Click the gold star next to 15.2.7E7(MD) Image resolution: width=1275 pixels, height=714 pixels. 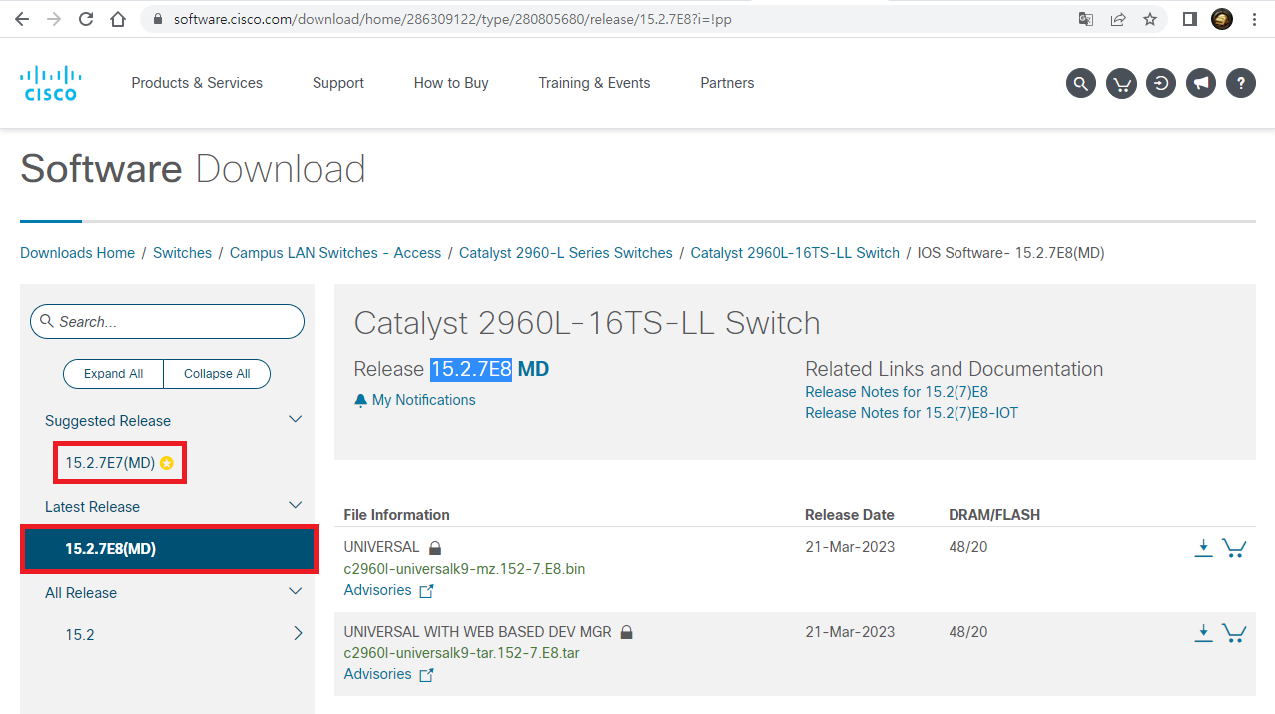click(167, 463)
